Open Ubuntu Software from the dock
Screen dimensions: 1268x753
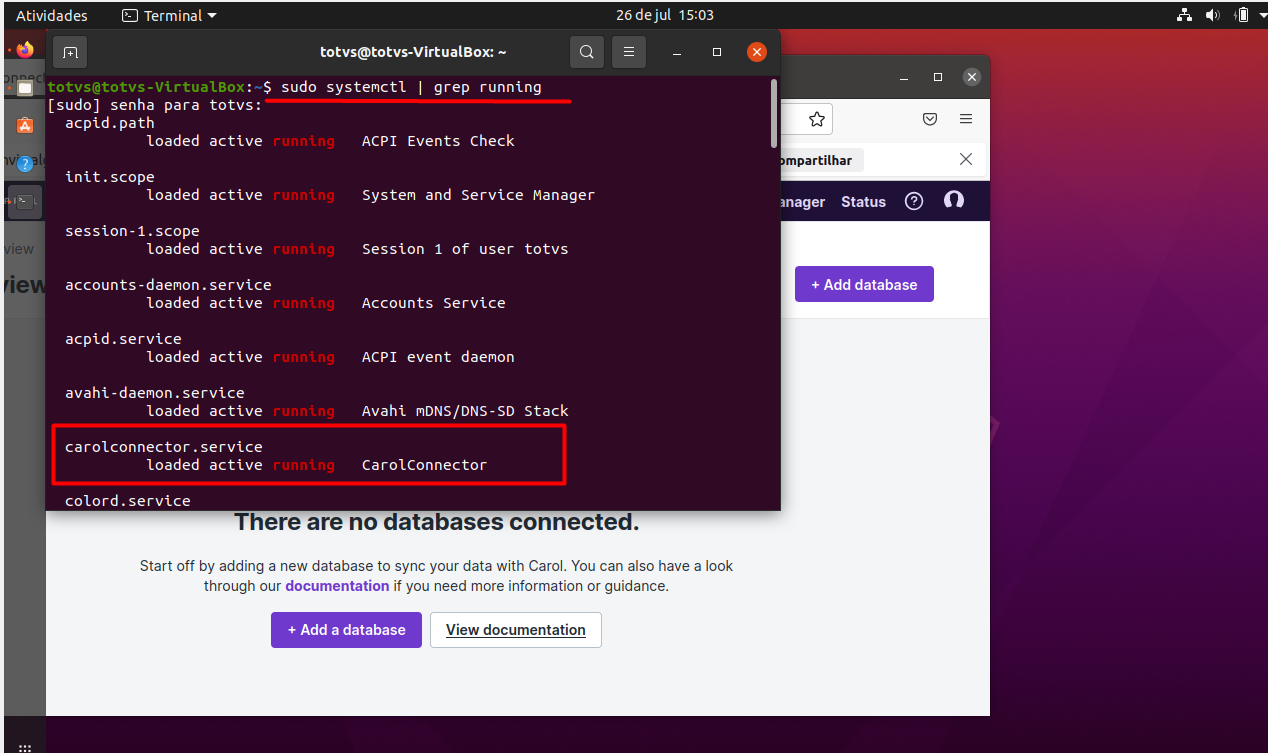pos(24,126)
